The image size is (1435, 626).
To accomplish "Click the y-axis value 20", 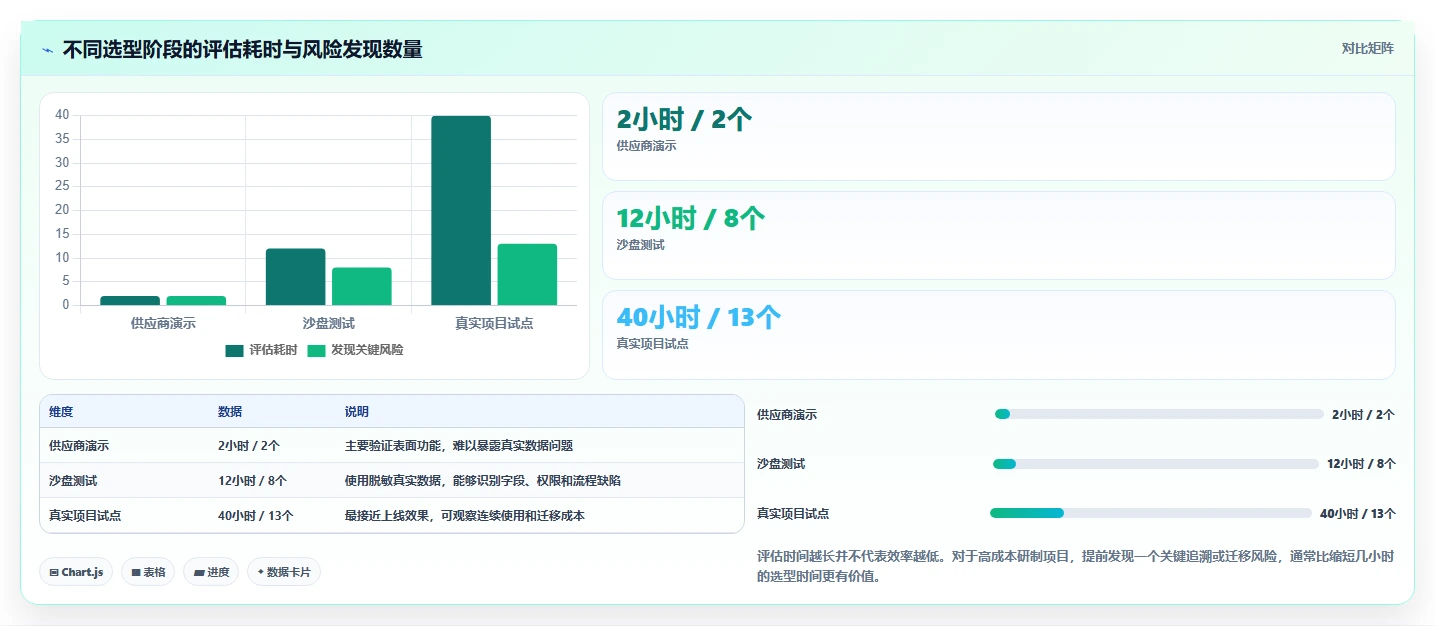I will (62, 210).
